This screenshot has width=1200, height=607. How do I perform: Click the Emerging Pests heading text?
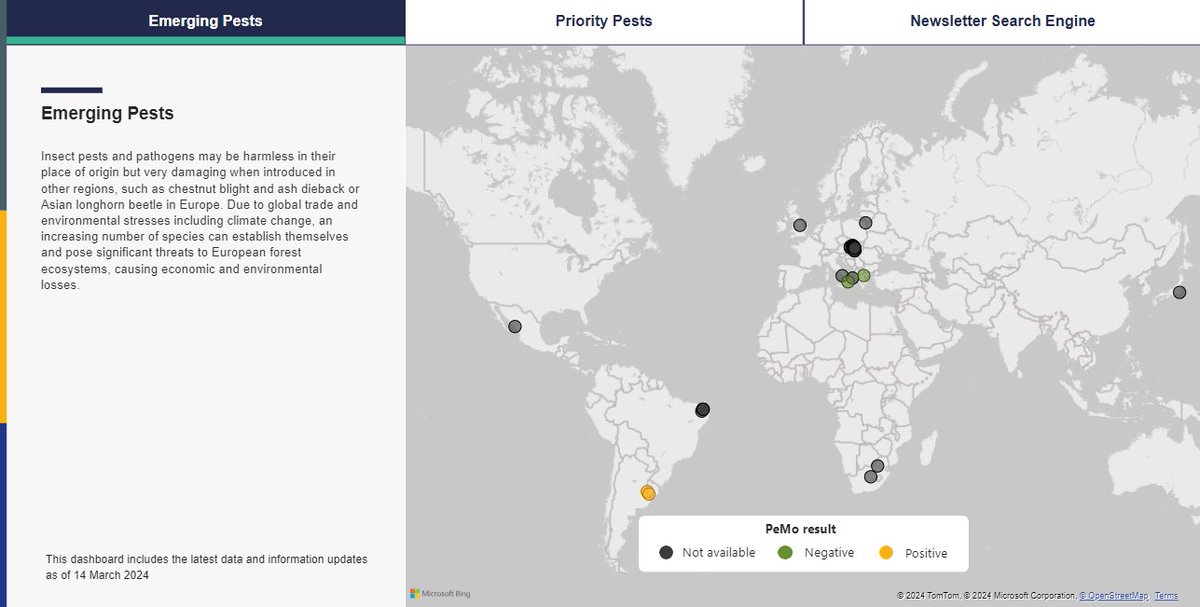pos(107,113)
